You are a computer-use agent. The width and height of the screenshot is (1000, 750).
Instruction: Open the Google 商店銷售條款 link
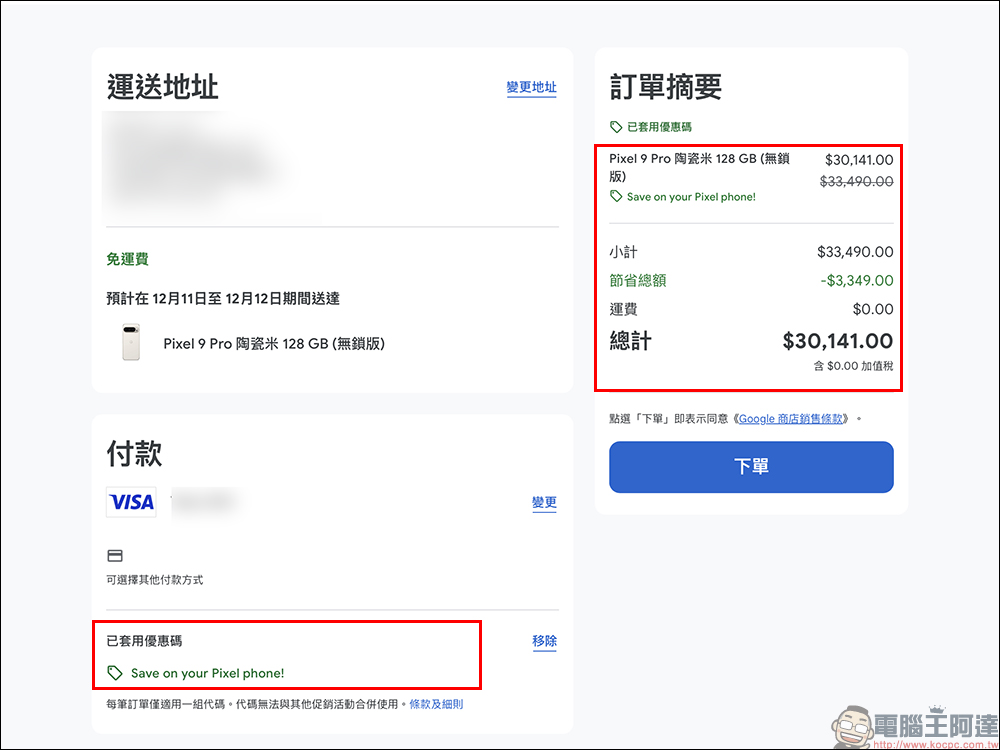[790, 419]
